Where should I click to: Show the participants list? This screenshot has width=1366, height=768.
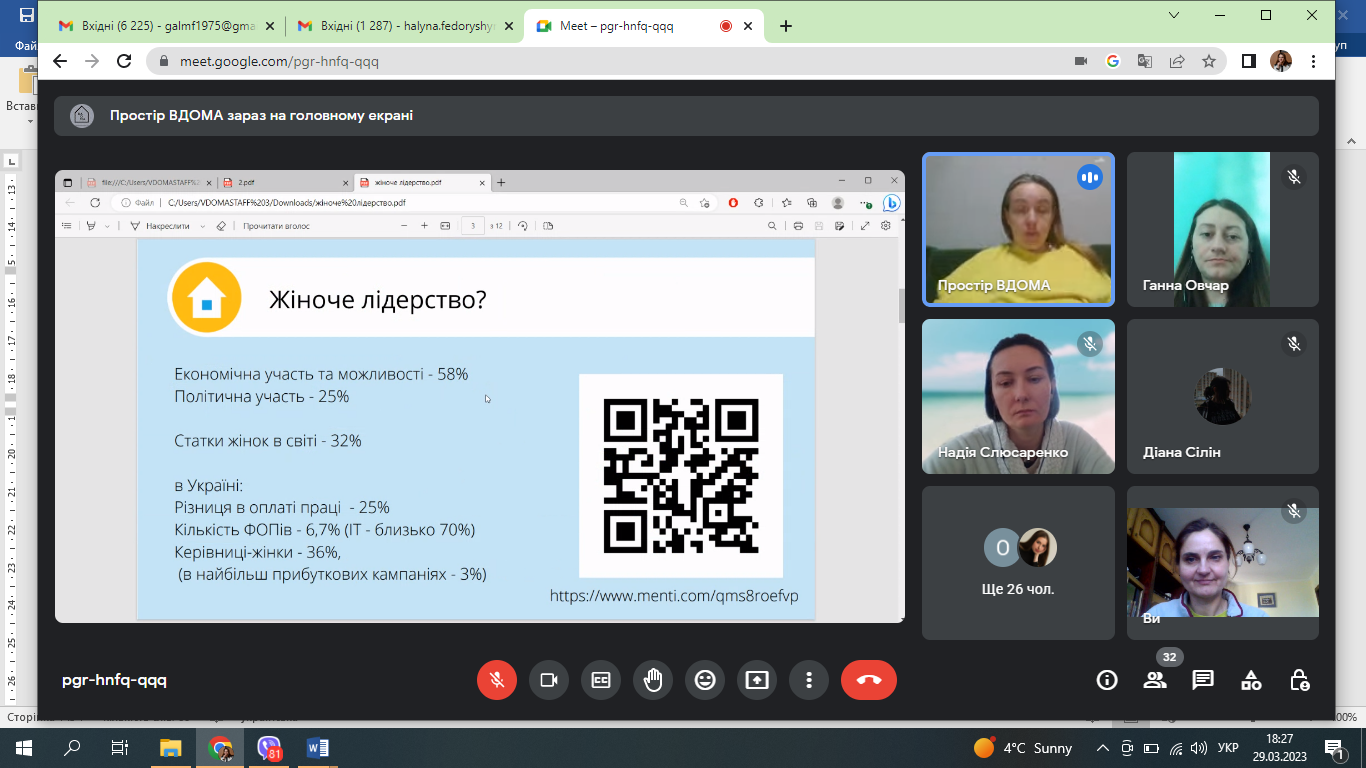(x=1155, y=680)
